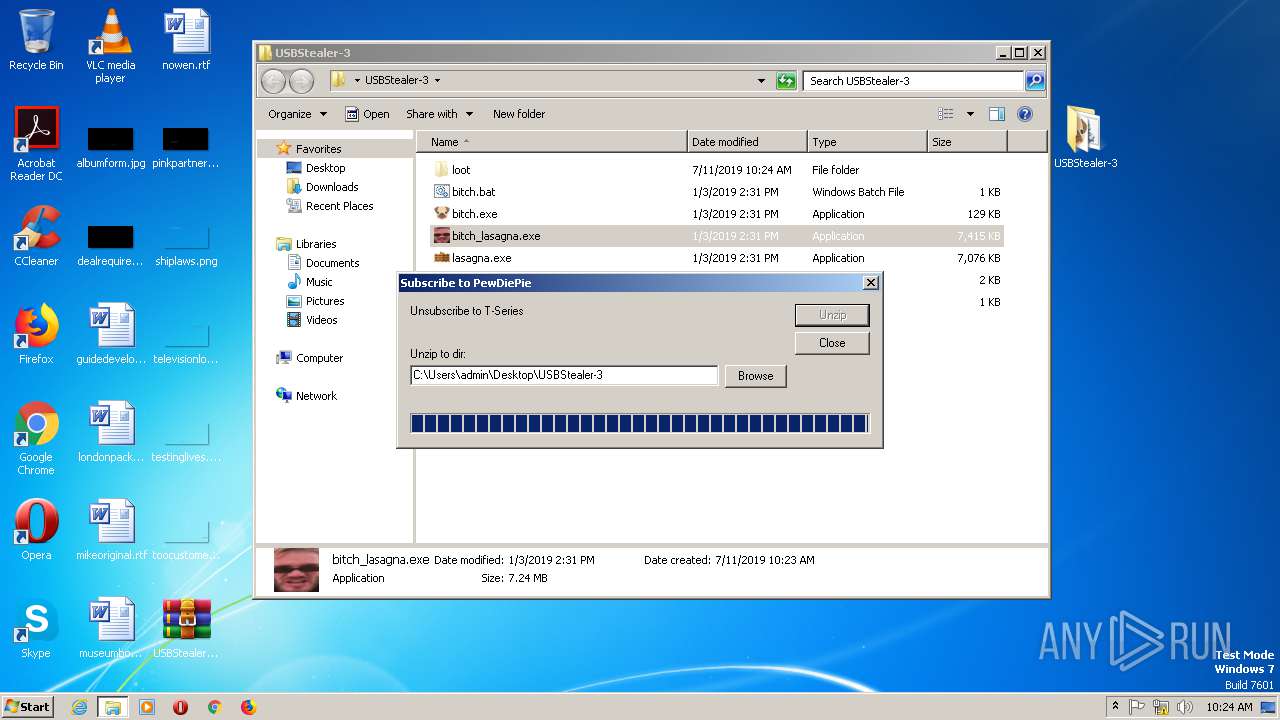The image size is (1280, 720).
Task: Click Action Center flag tray icon
Action: coord(1137,707)
